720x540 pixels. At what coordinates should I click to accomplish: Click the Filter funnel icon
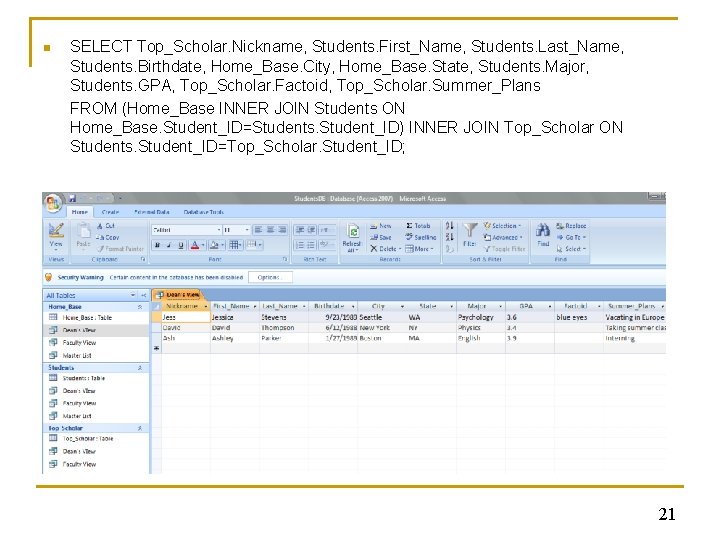coord(470,230)
